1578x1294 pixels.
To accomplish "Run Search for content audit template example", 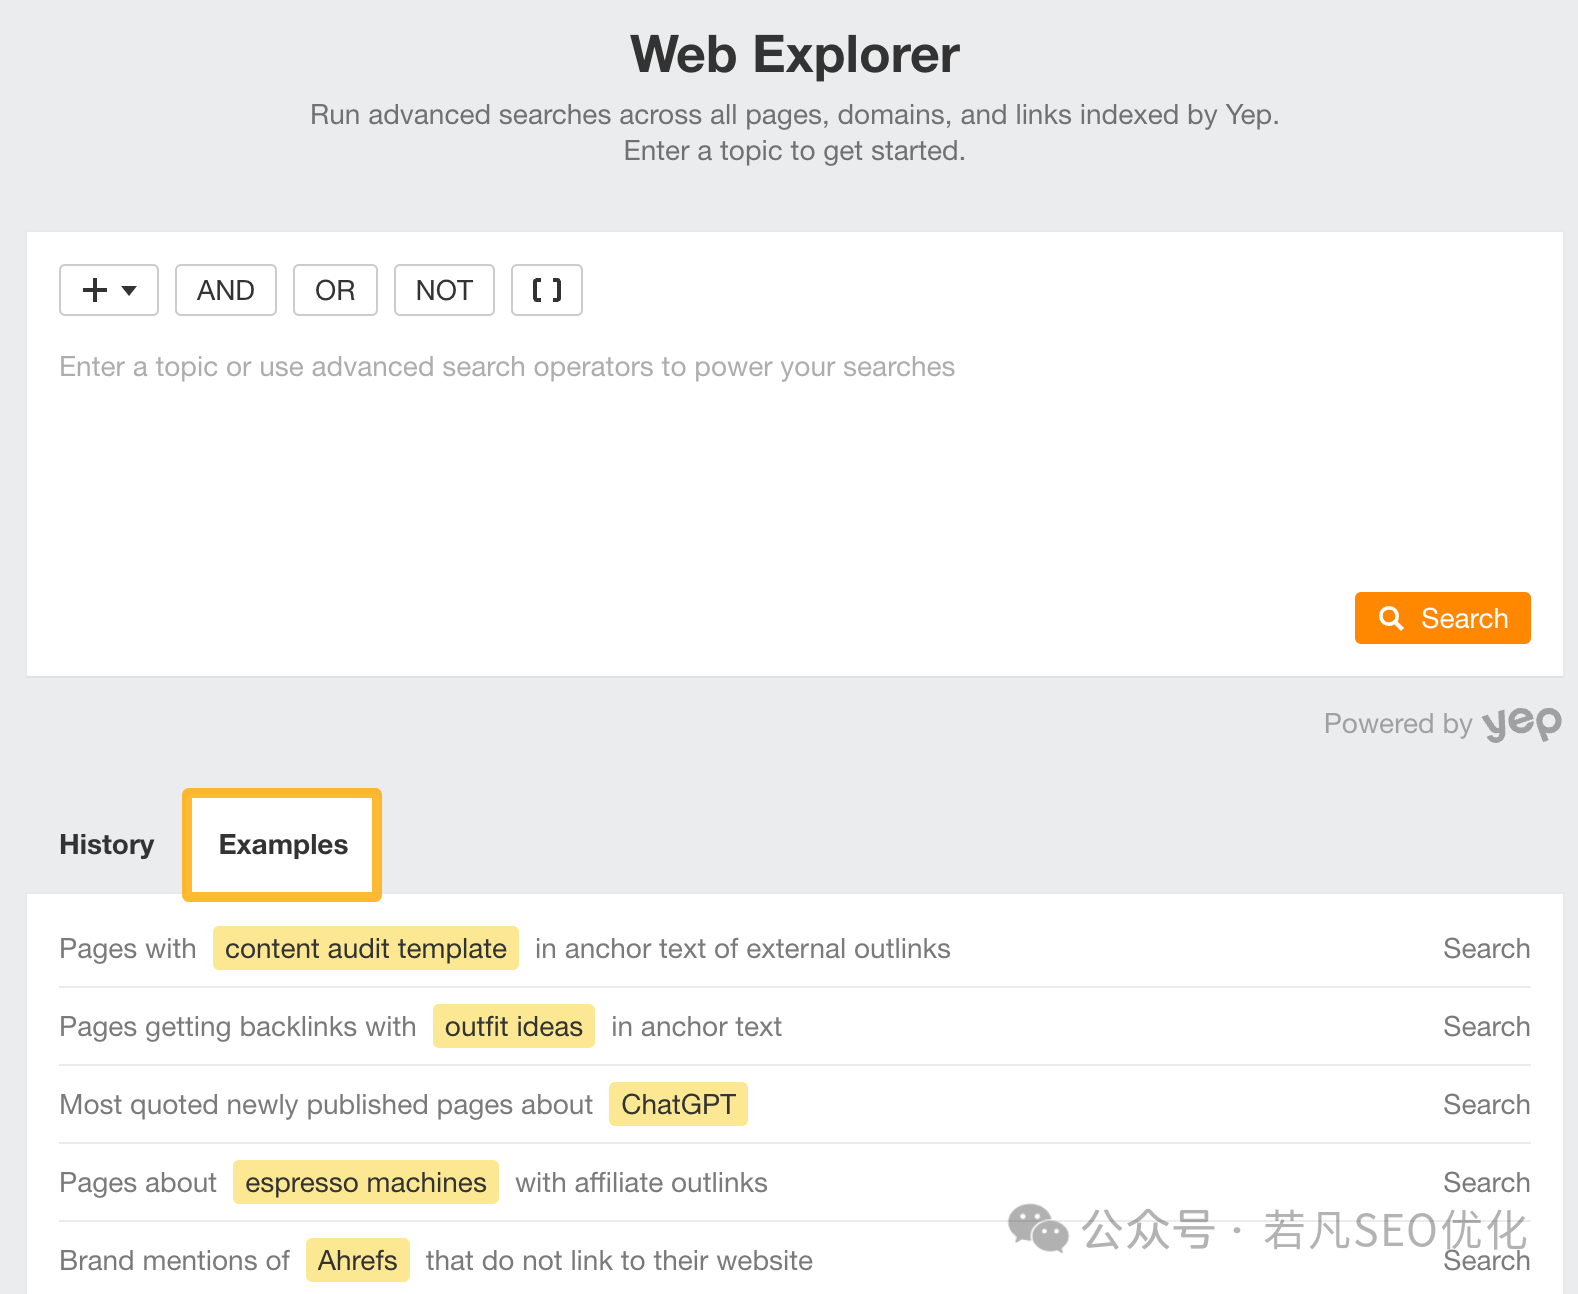I will click(x=1486, y=949).
